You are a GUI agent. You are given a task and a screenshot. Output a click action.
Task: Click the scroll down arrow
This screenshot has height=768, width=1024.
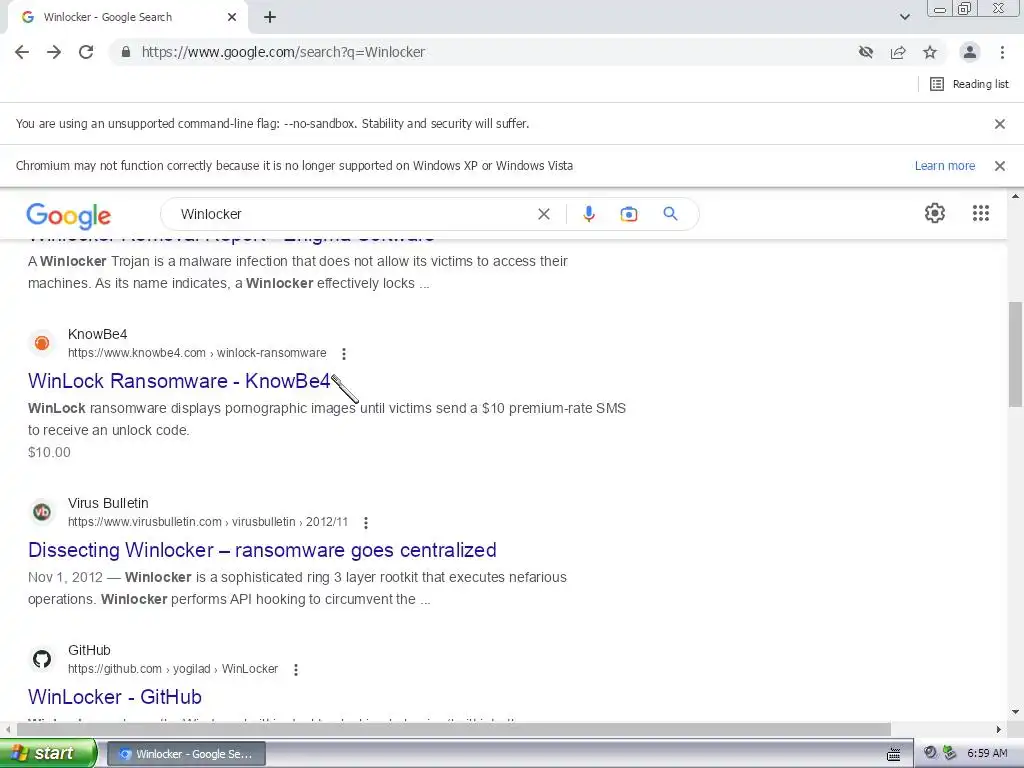(x=1016, y=712)
